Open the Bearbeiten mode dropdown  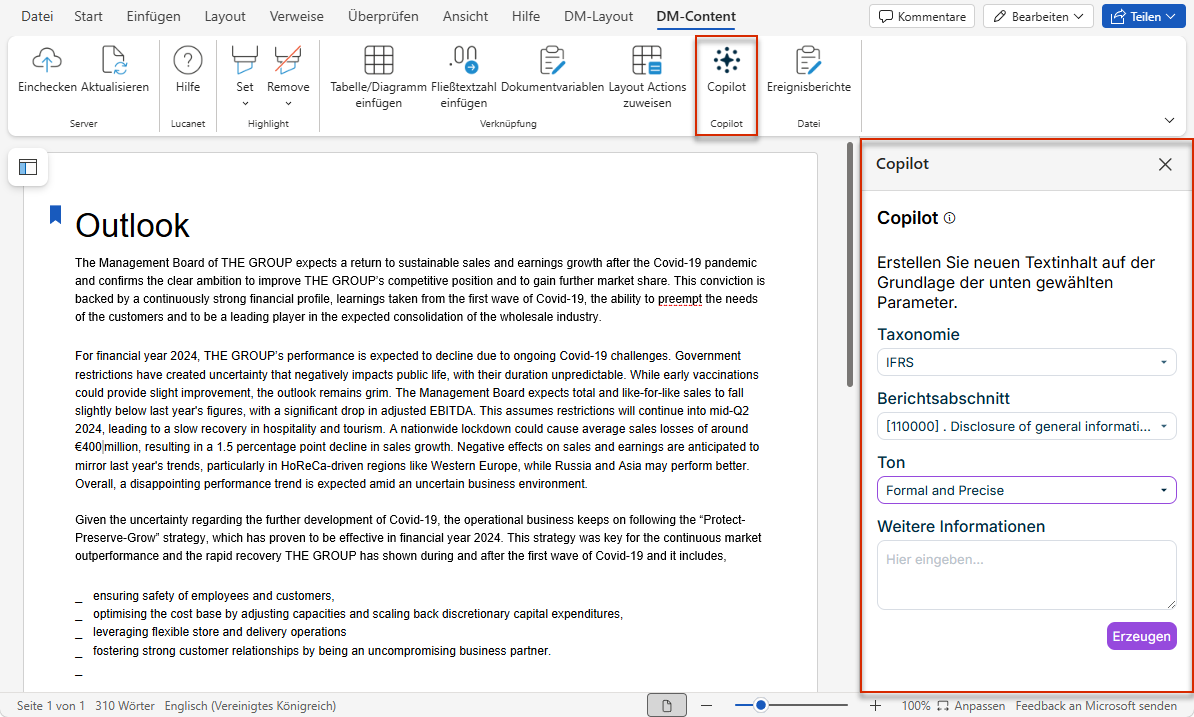(1038, 16)
